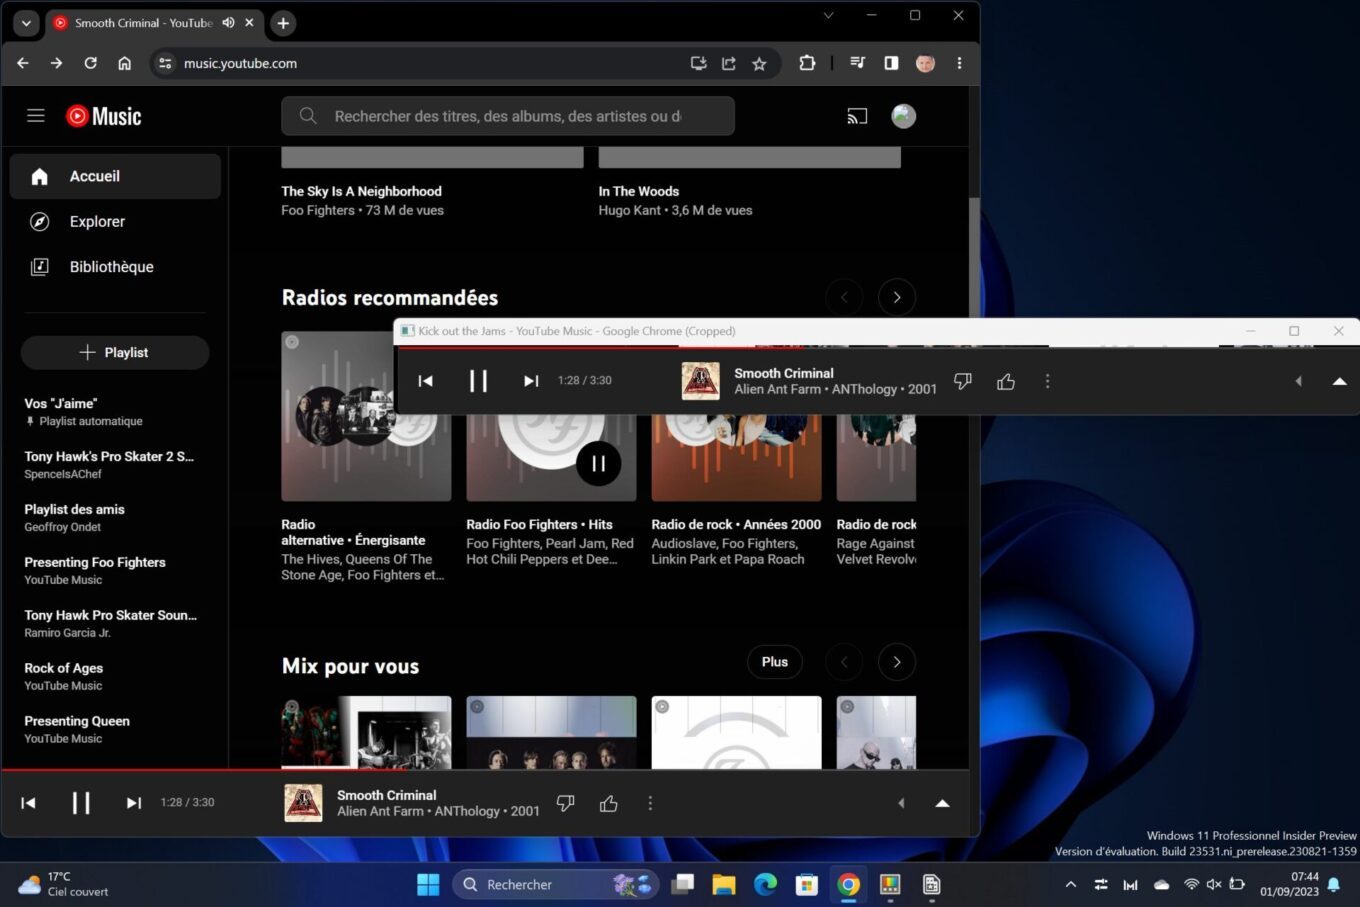The height and width of the screenshot is (907, 1360).
Task: Open Bibliothèque in sidebar
Action: 115,267
